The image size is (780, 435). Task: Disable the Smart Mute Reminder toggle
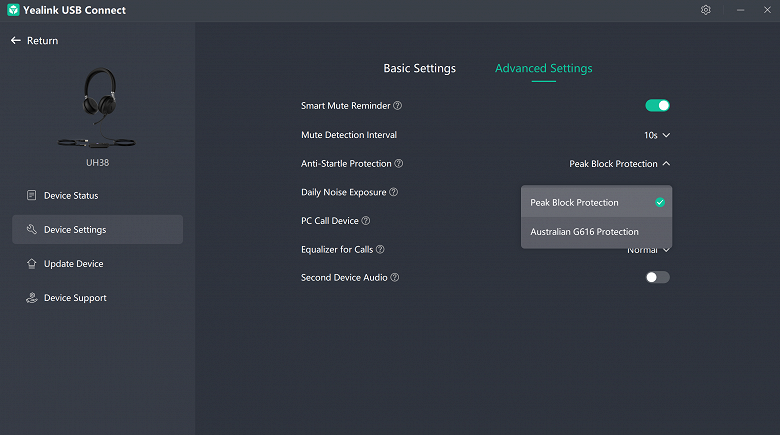(658, 106)
